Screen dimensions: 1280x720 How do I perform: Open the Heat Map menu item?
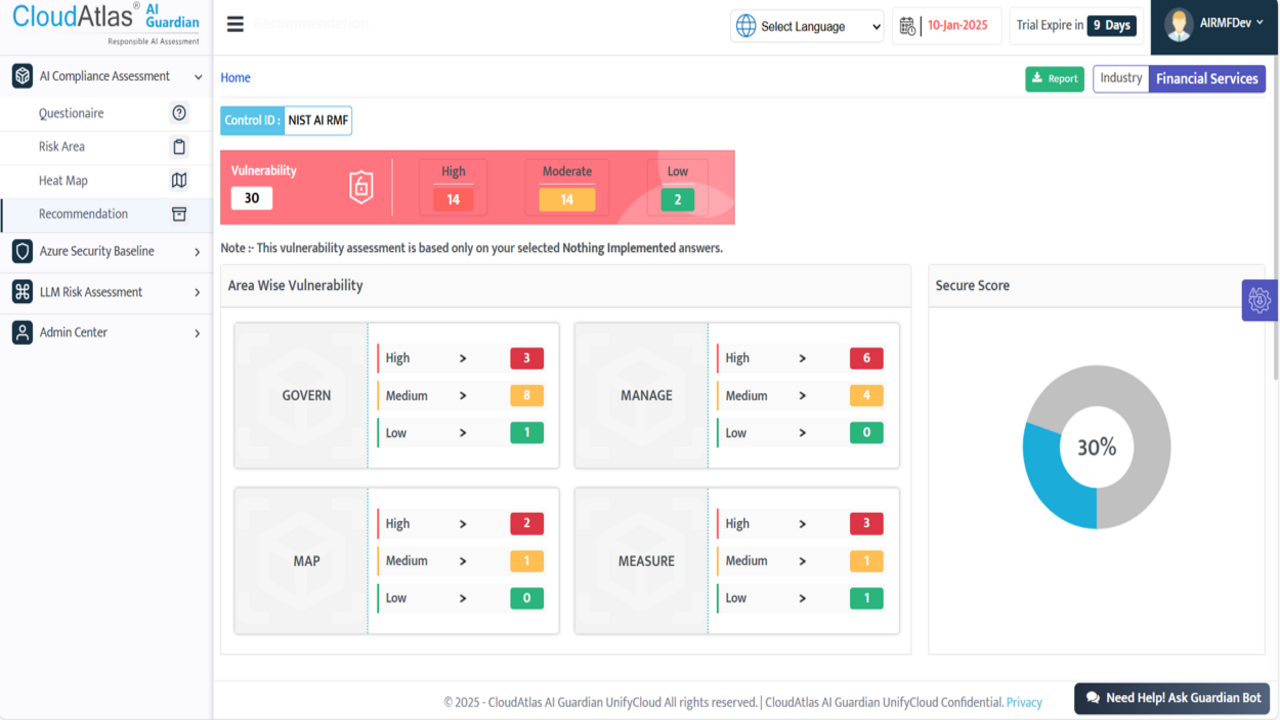pos(106,181)
